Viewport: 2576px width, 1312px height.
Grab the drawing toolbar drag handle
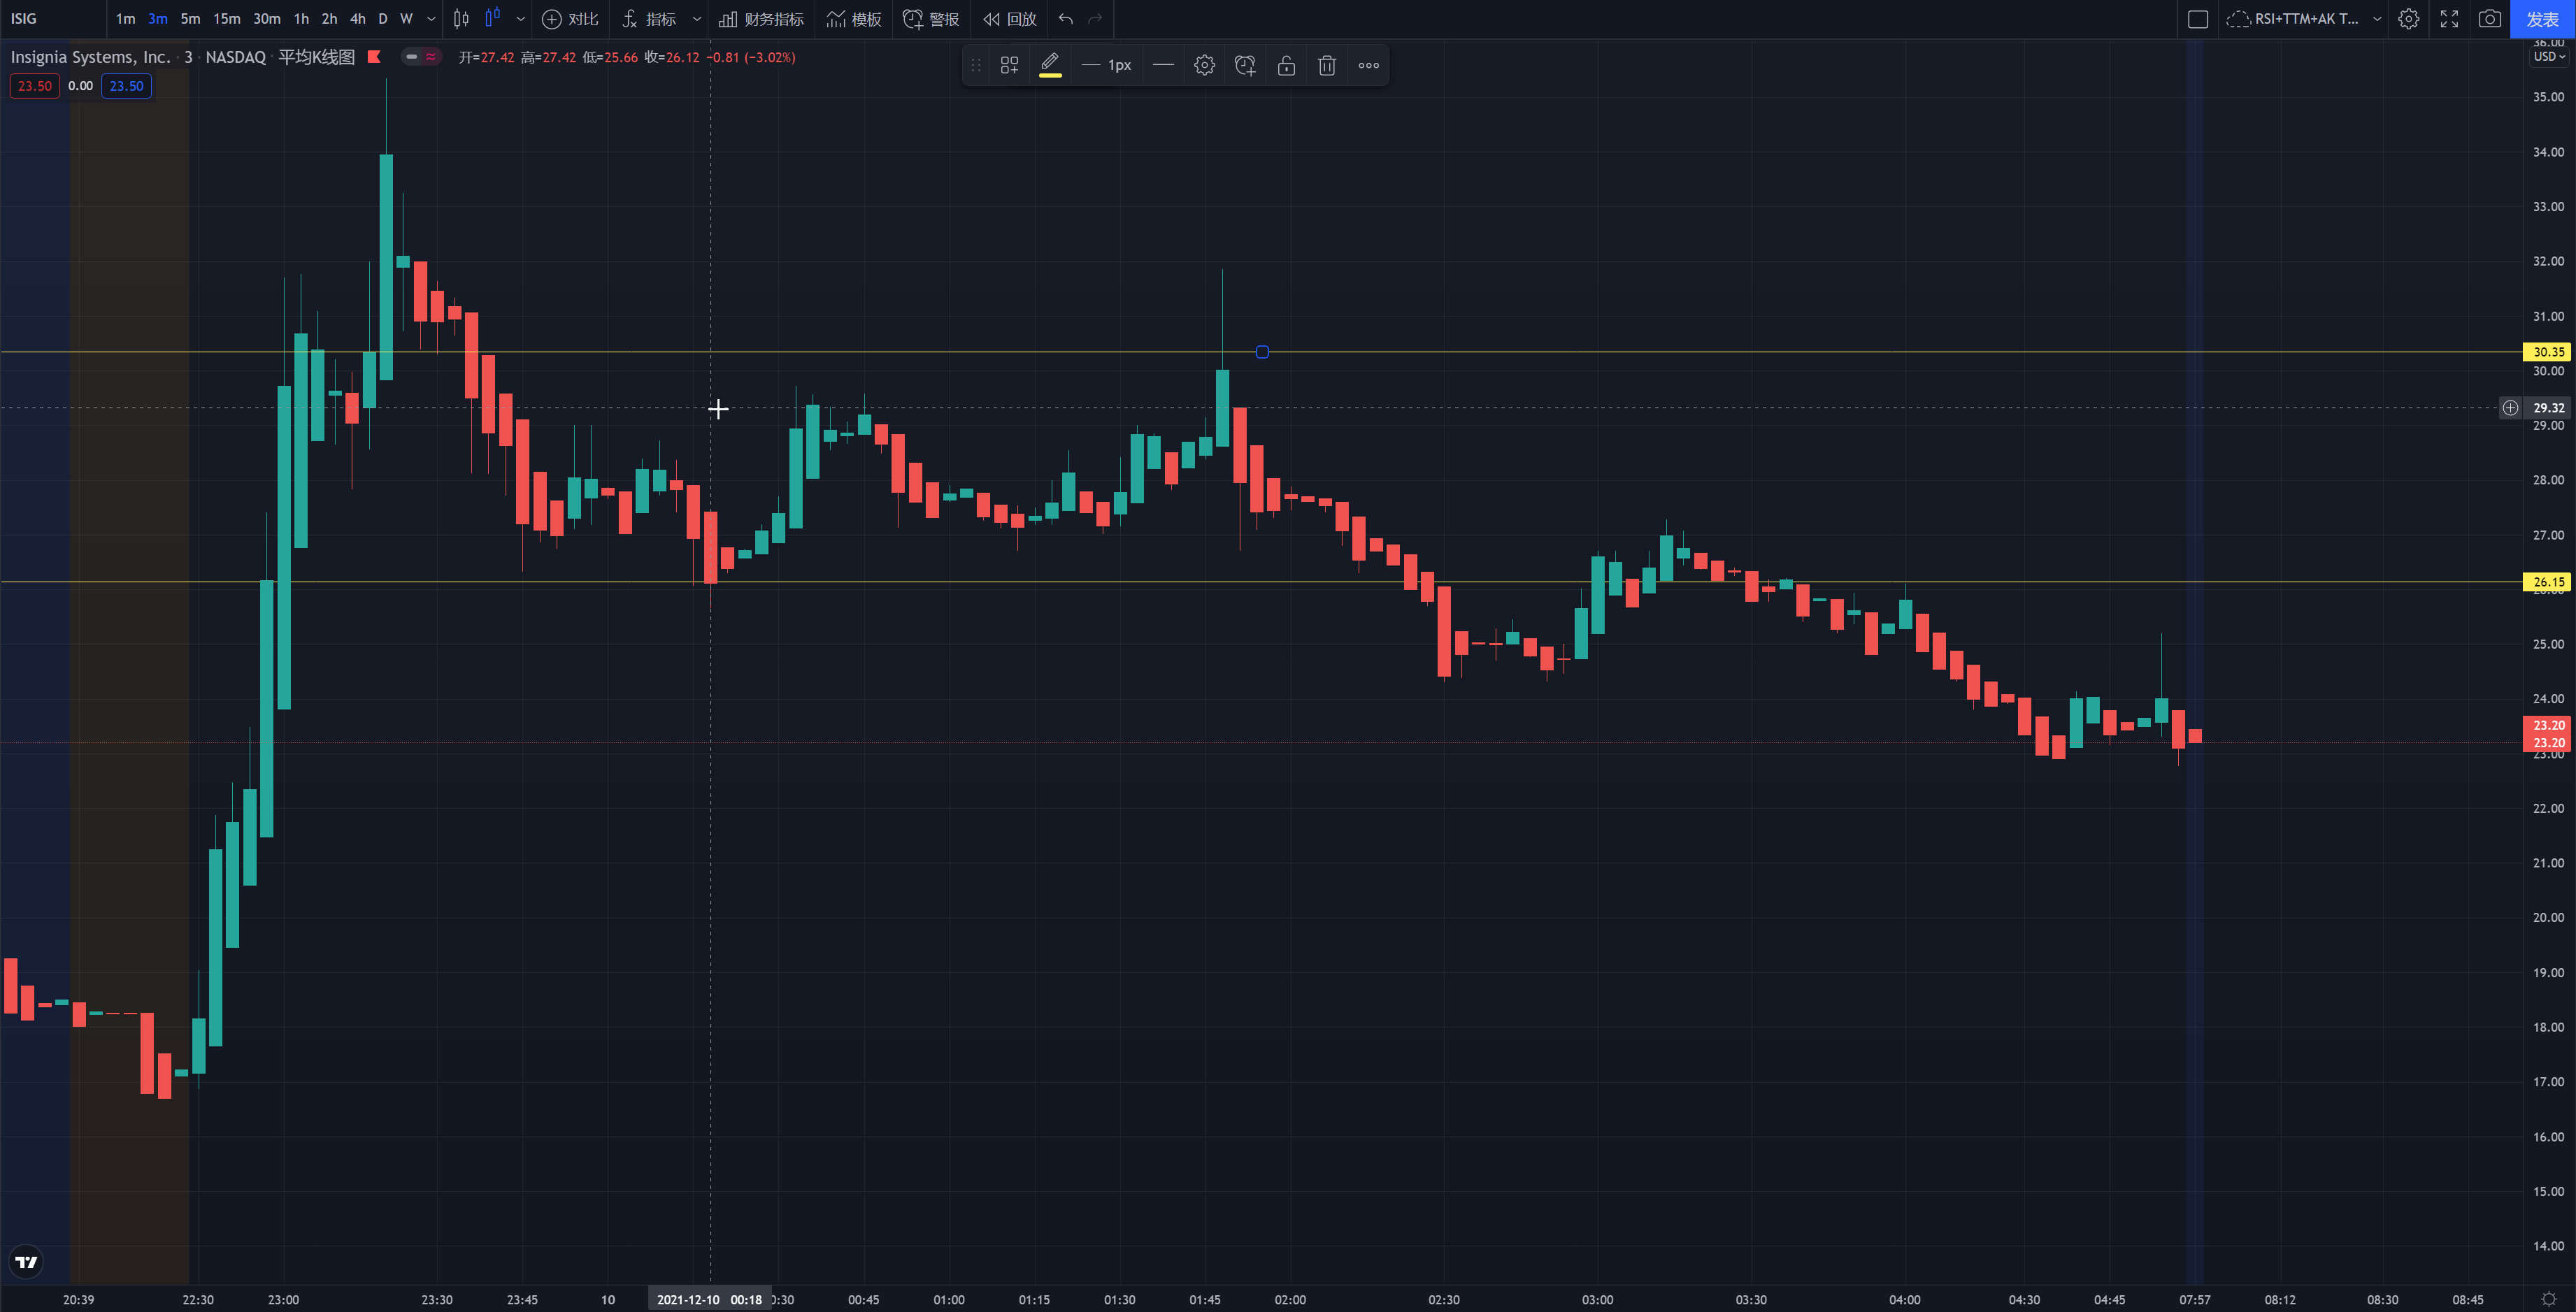(976, 65)
